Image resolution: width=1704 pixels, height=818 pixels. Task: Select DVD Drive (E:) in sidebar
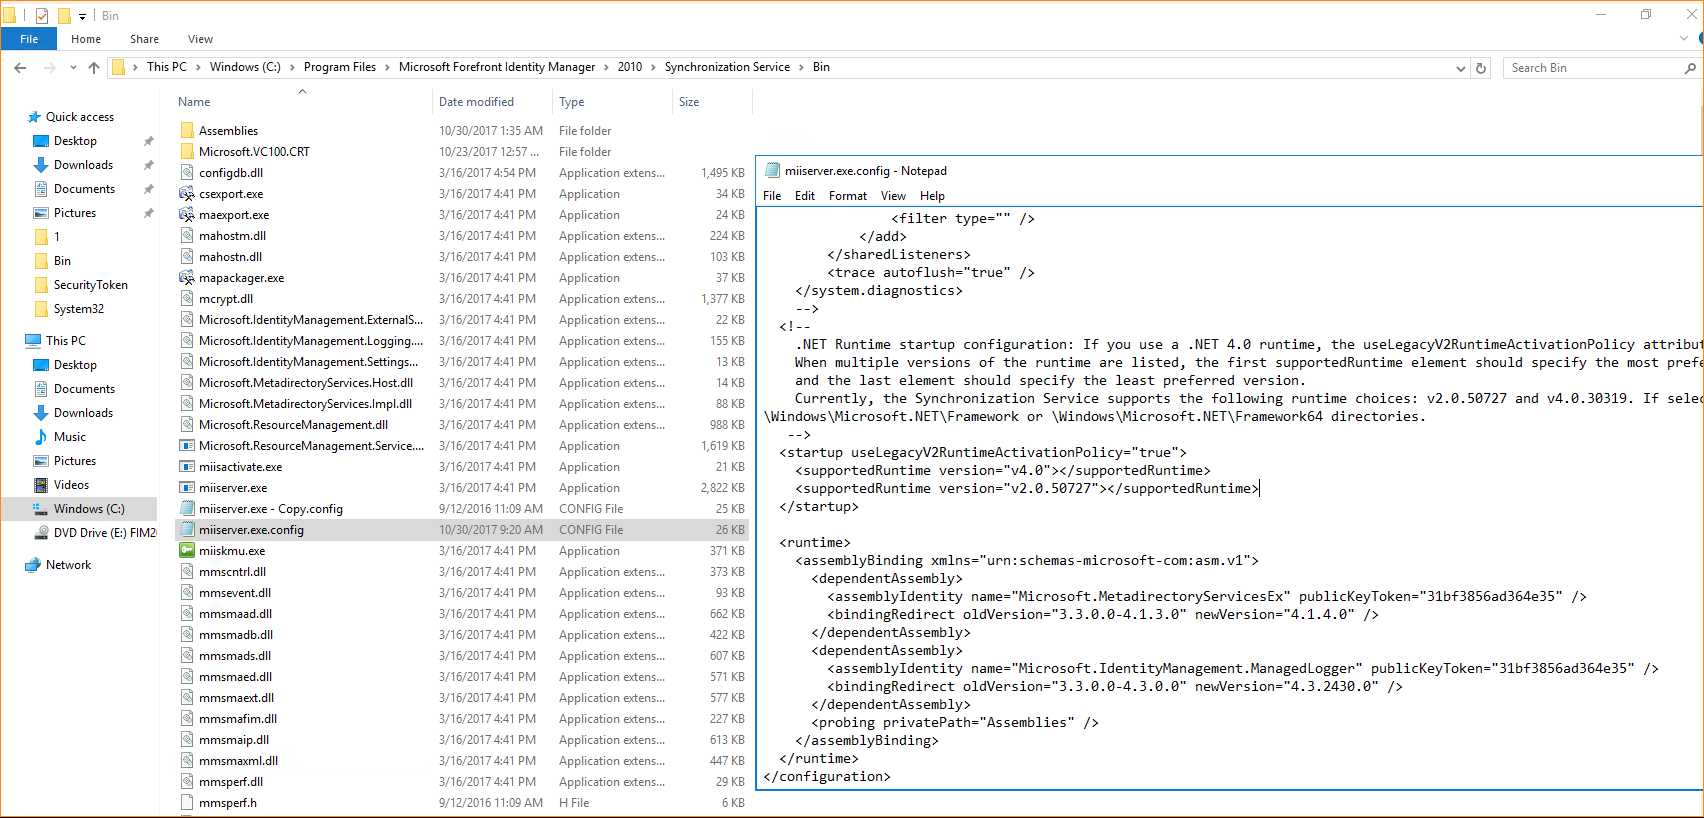104,533
